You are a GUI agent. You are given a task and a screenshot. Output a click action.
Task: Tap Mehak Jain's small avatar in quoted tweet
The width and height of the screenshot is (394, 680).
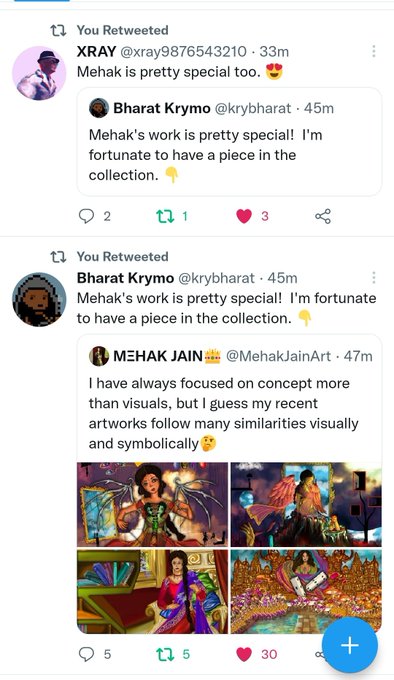click(99, 356)
